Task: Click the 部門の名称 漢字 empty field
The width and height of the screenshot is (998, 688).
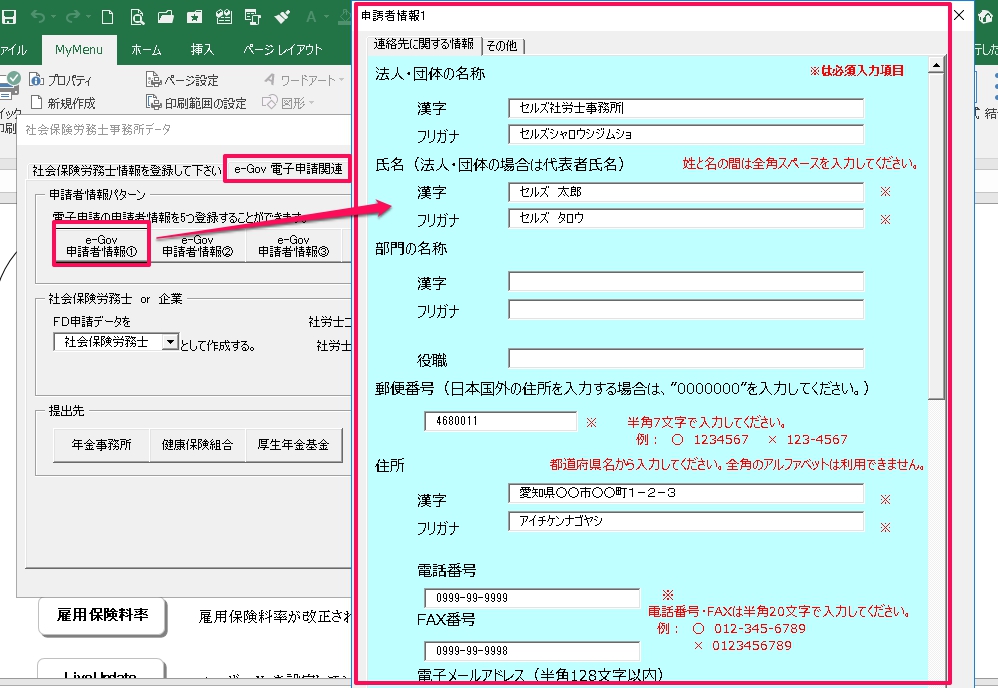Action: [x=686, y=281]
